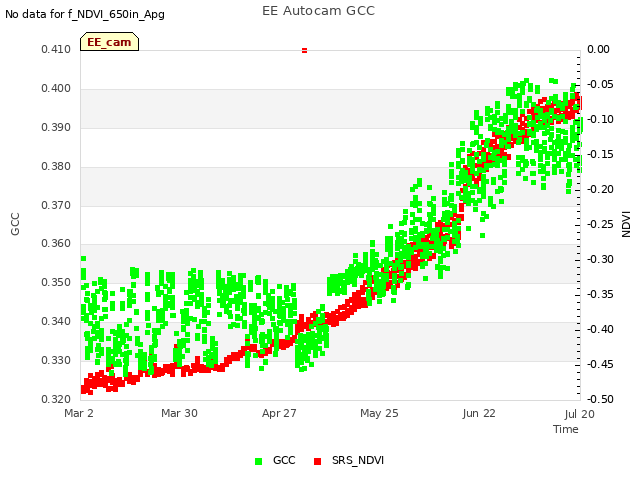Click the 0.360 GCC axis value
Screen dimensions: 640x480
click(56, 244)
